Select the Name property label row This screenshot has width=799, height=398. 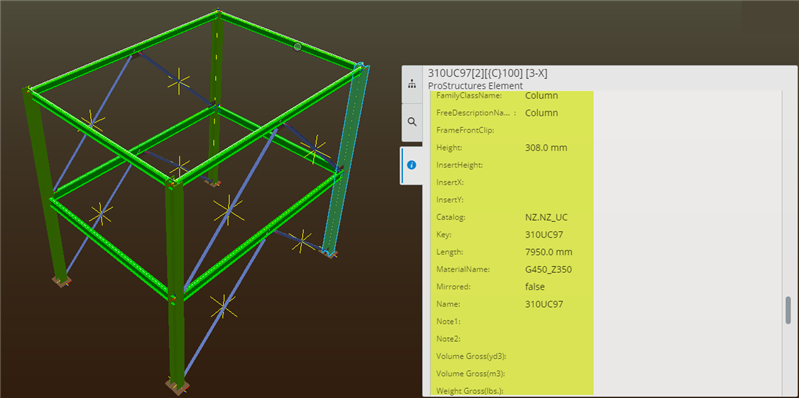[512, 304]
